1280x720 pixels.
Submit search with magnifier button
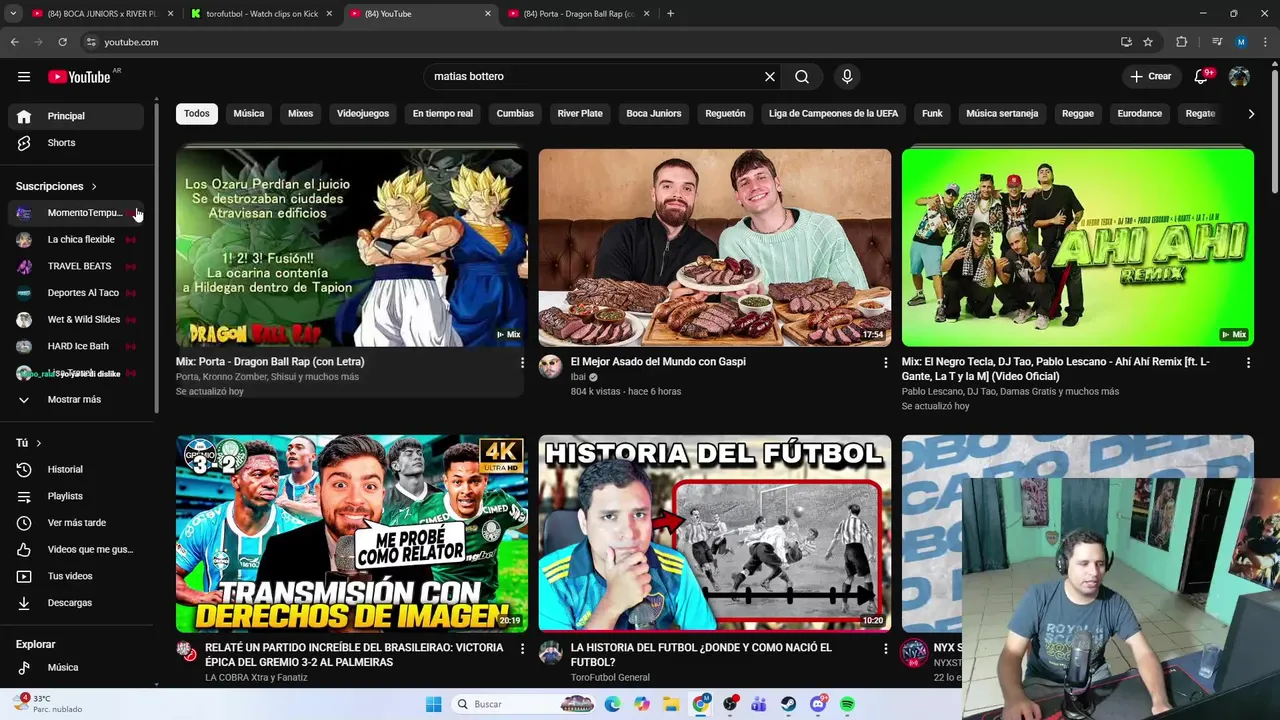click(x=802, y=76)
